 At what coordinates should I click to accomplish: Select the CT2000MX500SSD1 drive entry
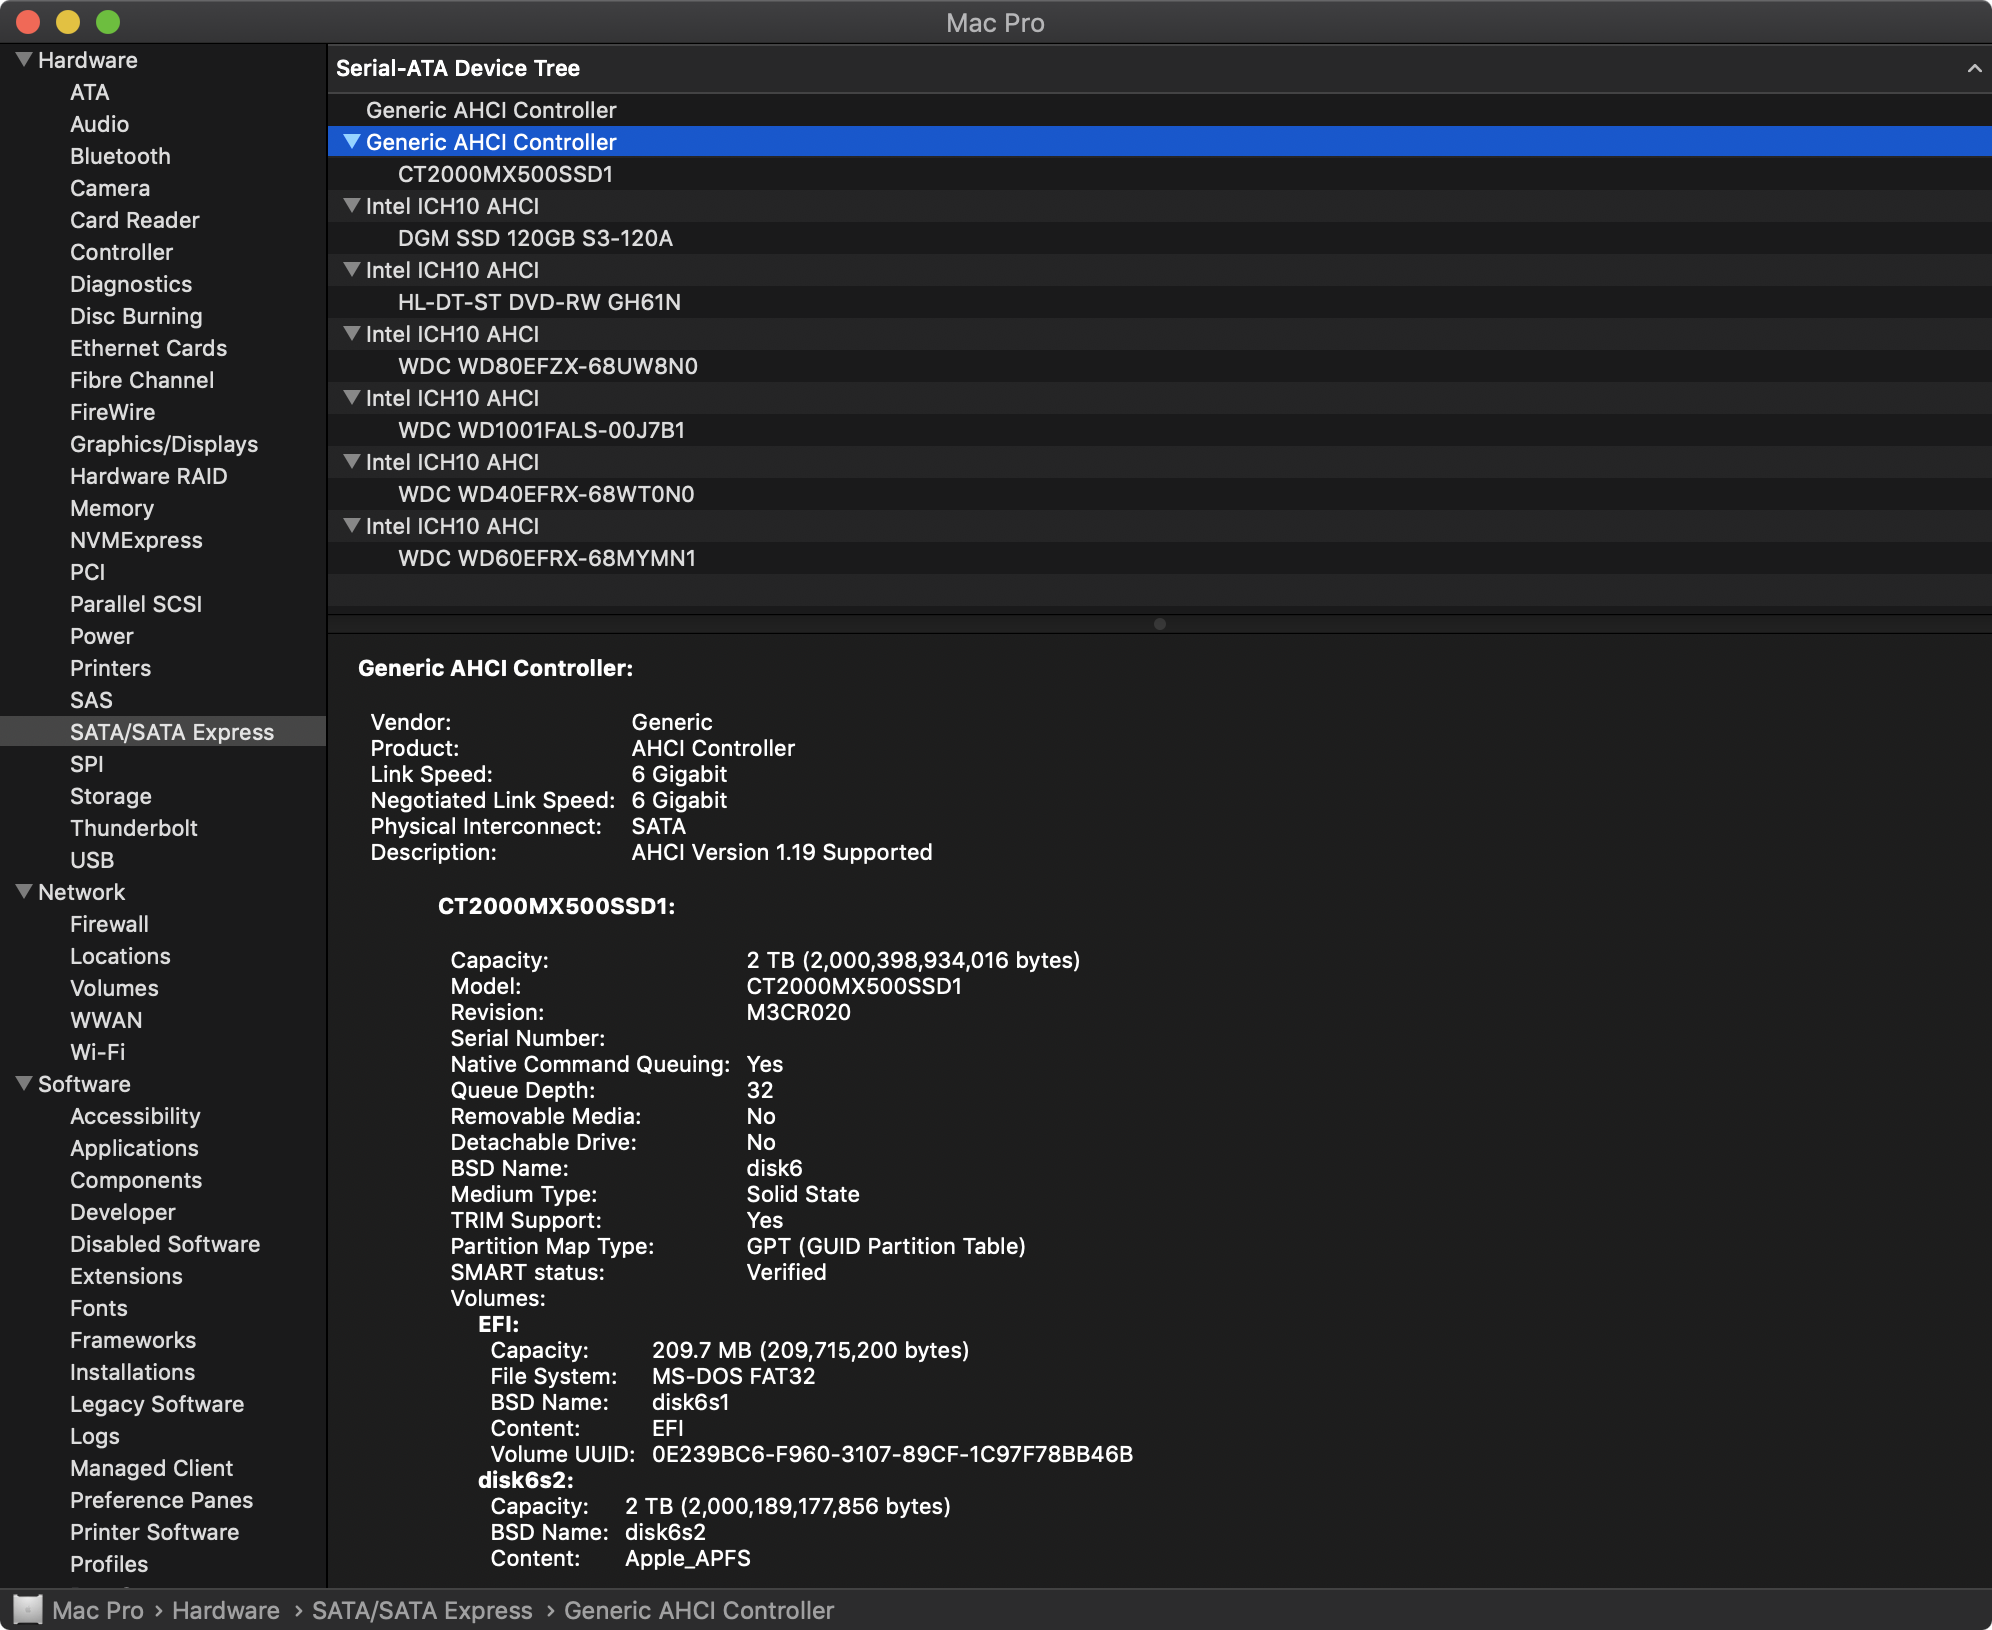506,172
